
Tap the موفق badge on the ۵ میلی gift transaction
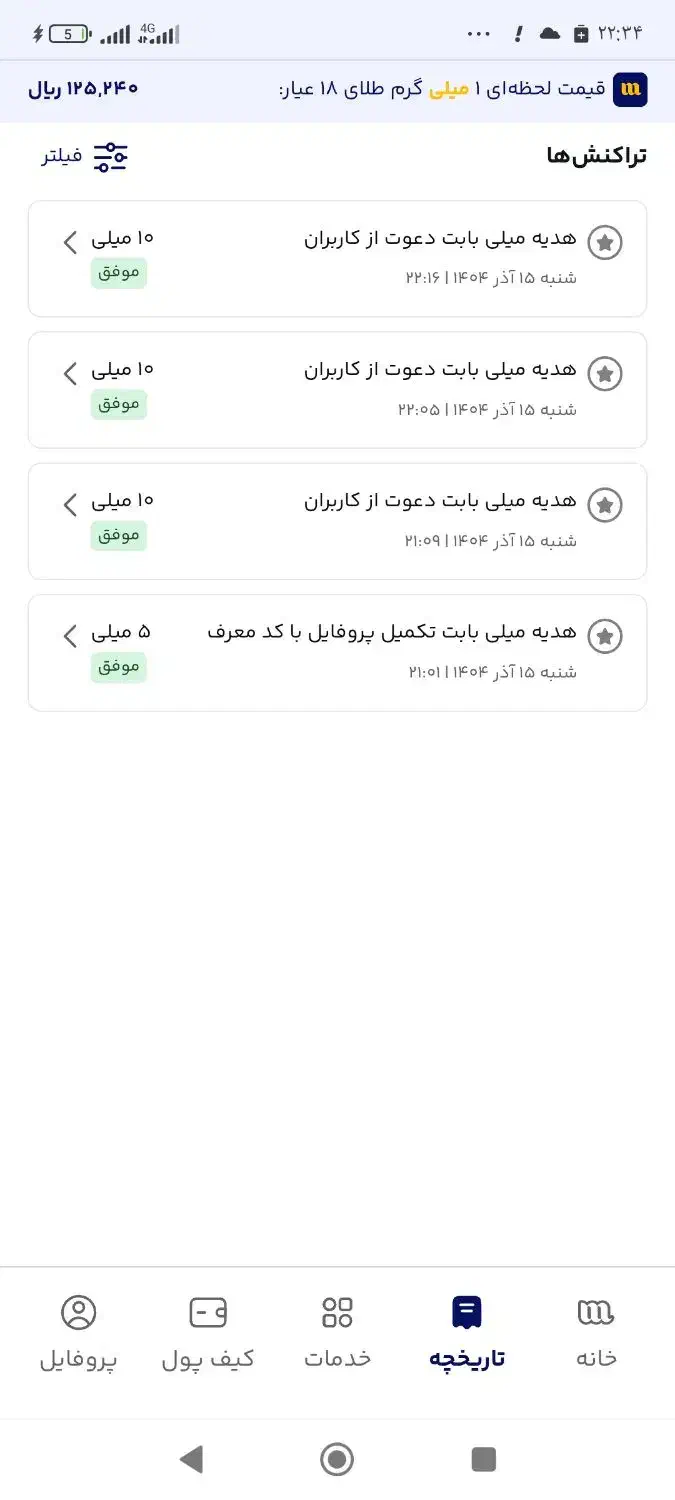(x=118, y=667)
